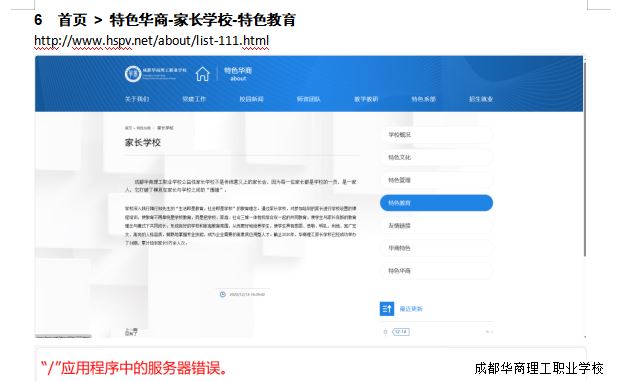
Task: Click the 特色华商 about banner title
Action: (238, 74)
